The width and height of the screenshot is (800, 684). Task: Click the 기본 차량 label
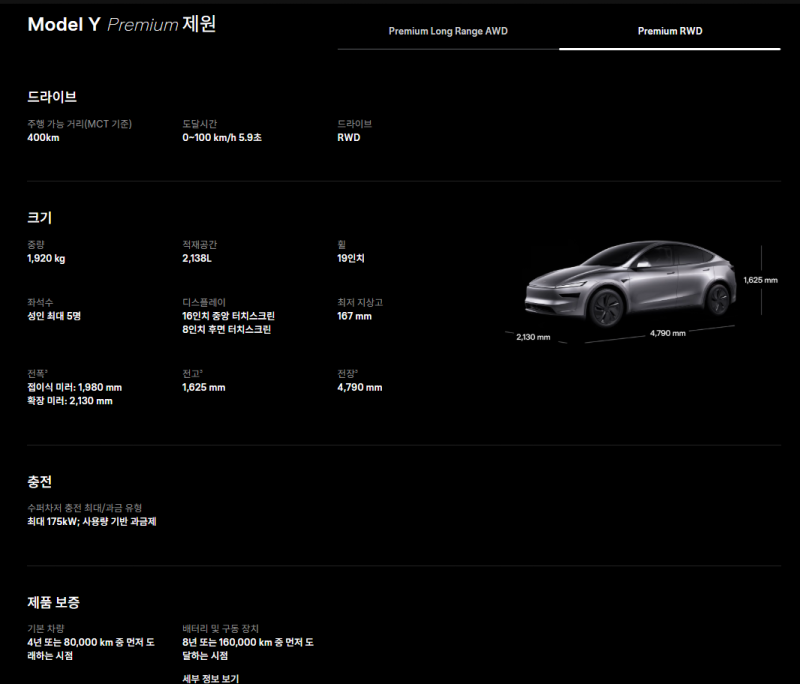coord(45,629)
